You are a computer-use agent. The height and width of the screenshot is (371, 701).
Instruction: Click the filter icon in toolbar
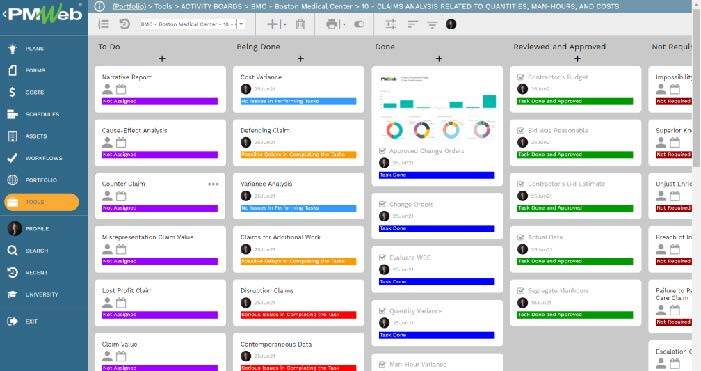point(432,25)
